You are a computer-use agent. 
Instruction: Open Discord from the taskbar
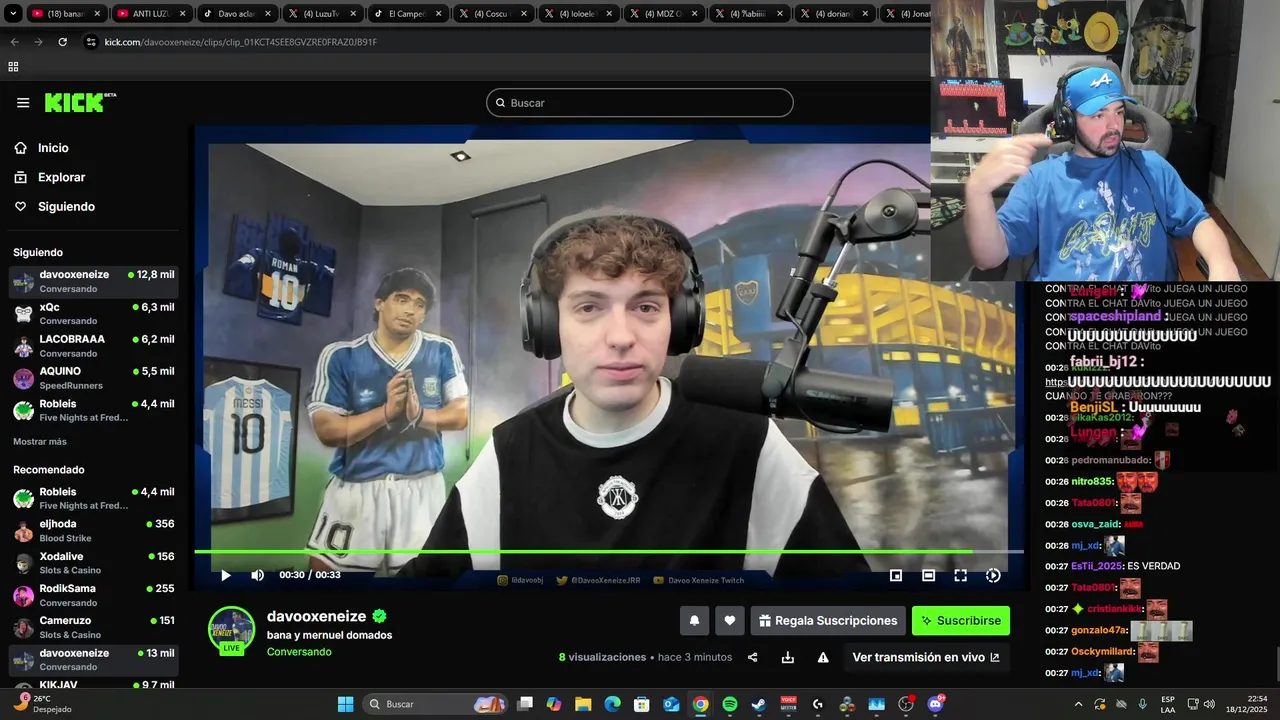coord(936,704)
